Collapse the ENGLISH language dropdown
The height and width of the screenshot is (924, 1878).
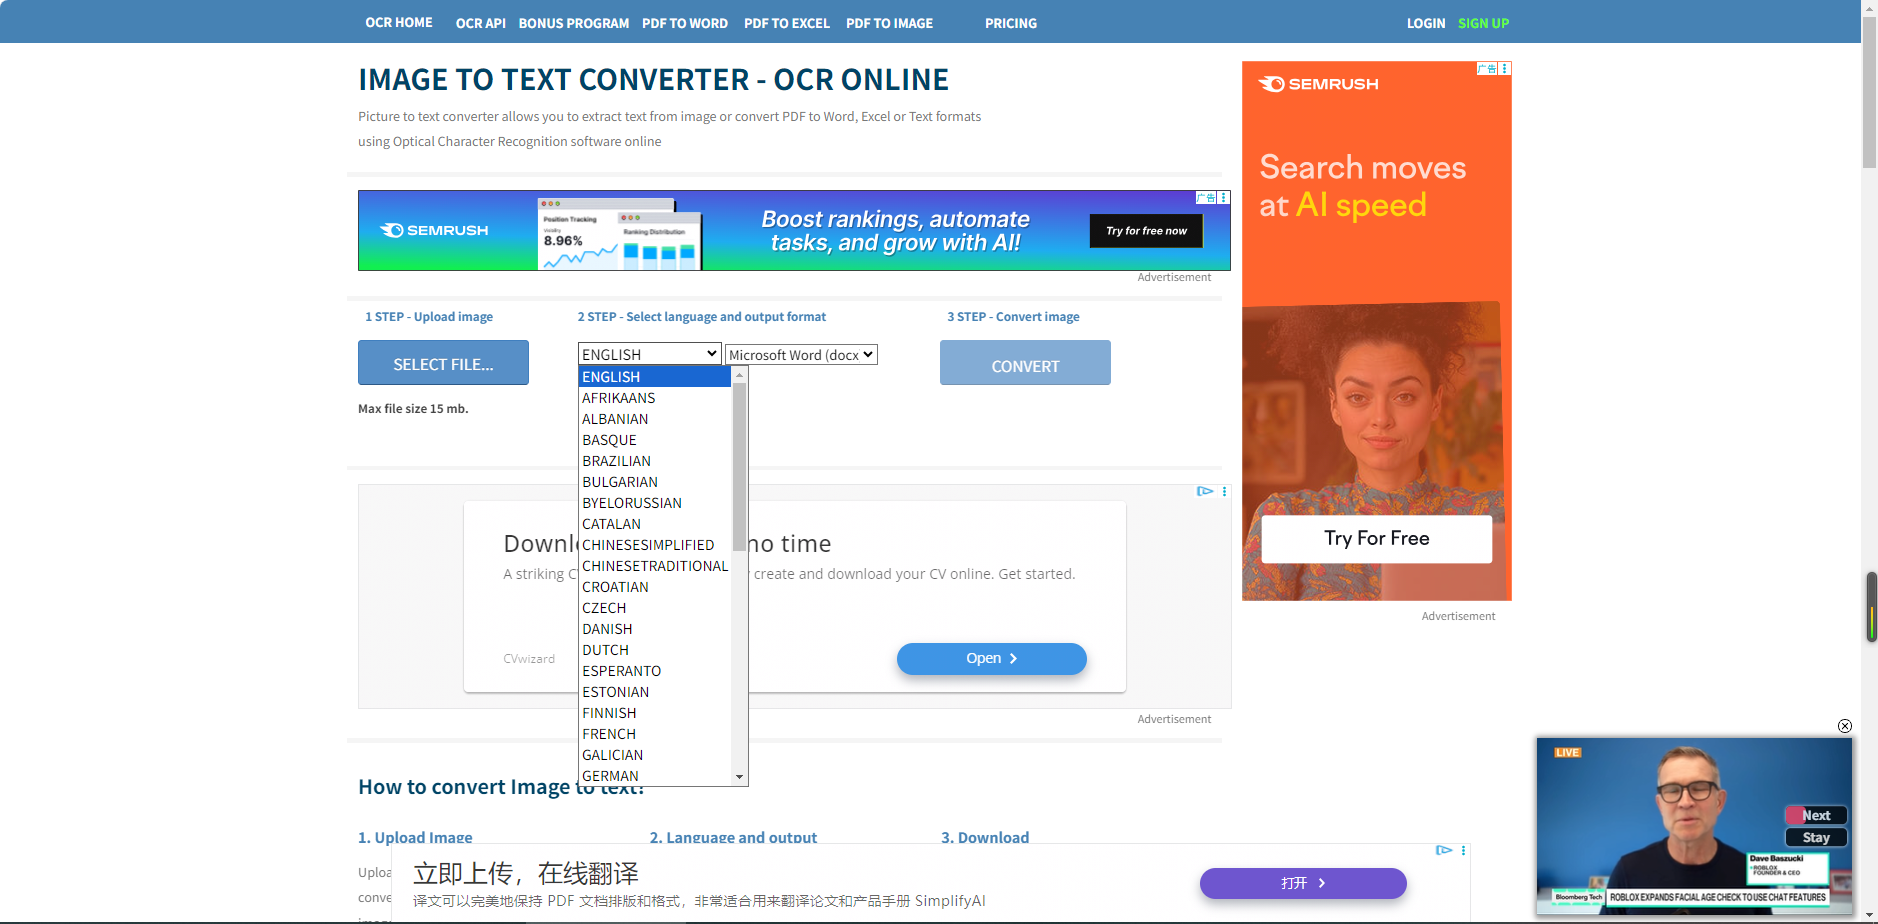tap(649, 354)
